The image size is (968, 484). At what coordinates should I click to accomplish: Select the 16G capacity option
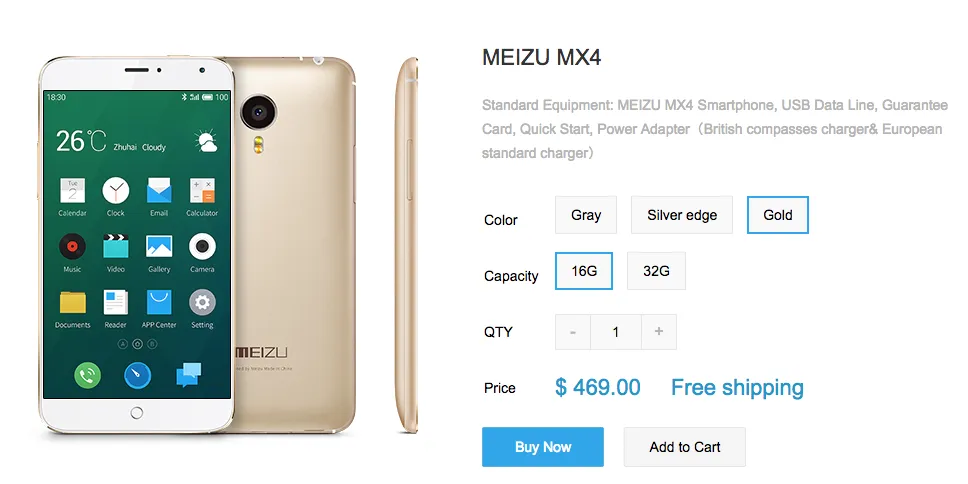584,270
